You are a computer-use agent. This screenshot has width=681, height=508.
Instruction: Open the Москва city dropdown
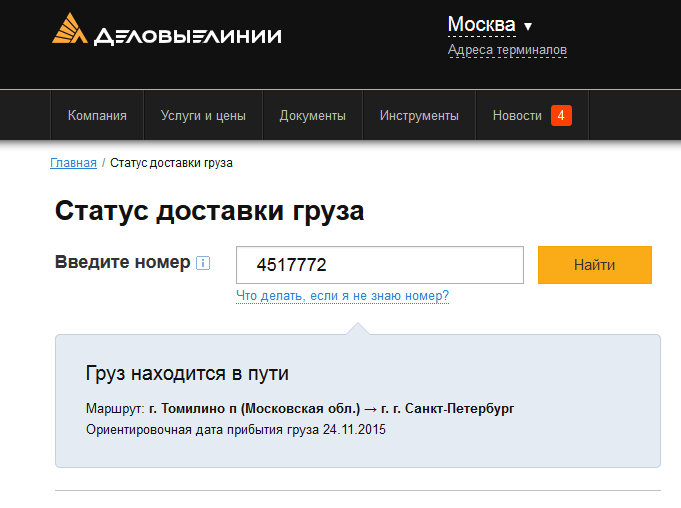pyautogui.click(x=490, y=25)
